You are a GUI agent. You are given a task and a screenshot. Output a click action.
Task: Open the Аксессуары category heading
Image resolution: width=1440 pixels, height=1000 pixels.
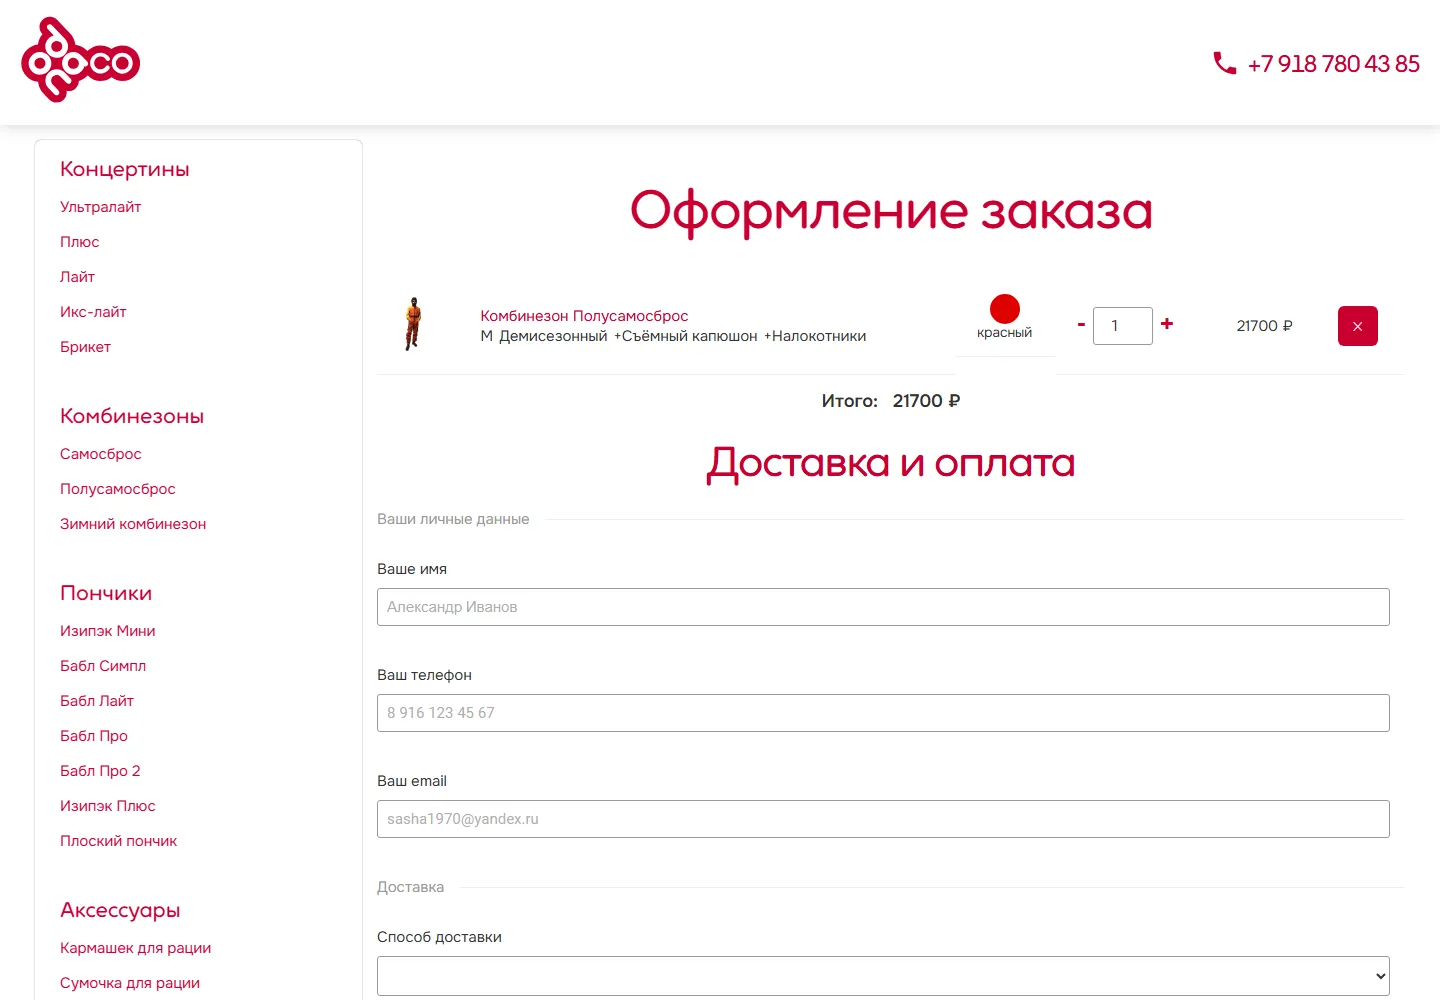pos(120,910)
